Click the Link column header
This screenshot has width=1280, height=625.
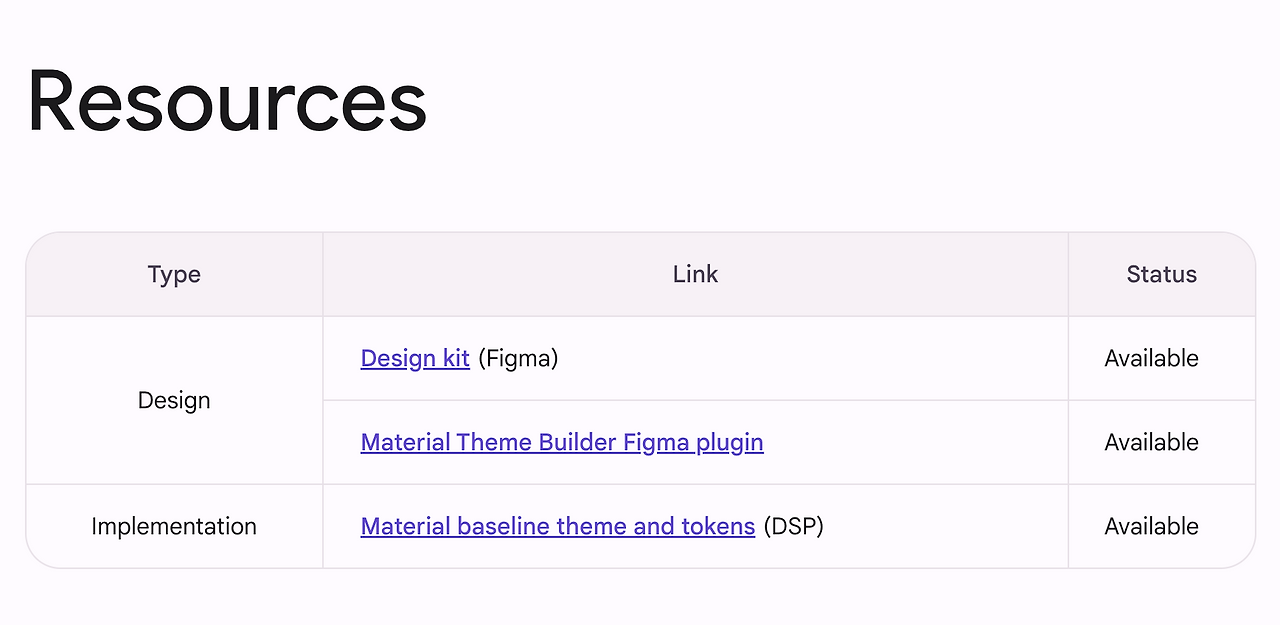pyautogui.click(x=695, y=274)
